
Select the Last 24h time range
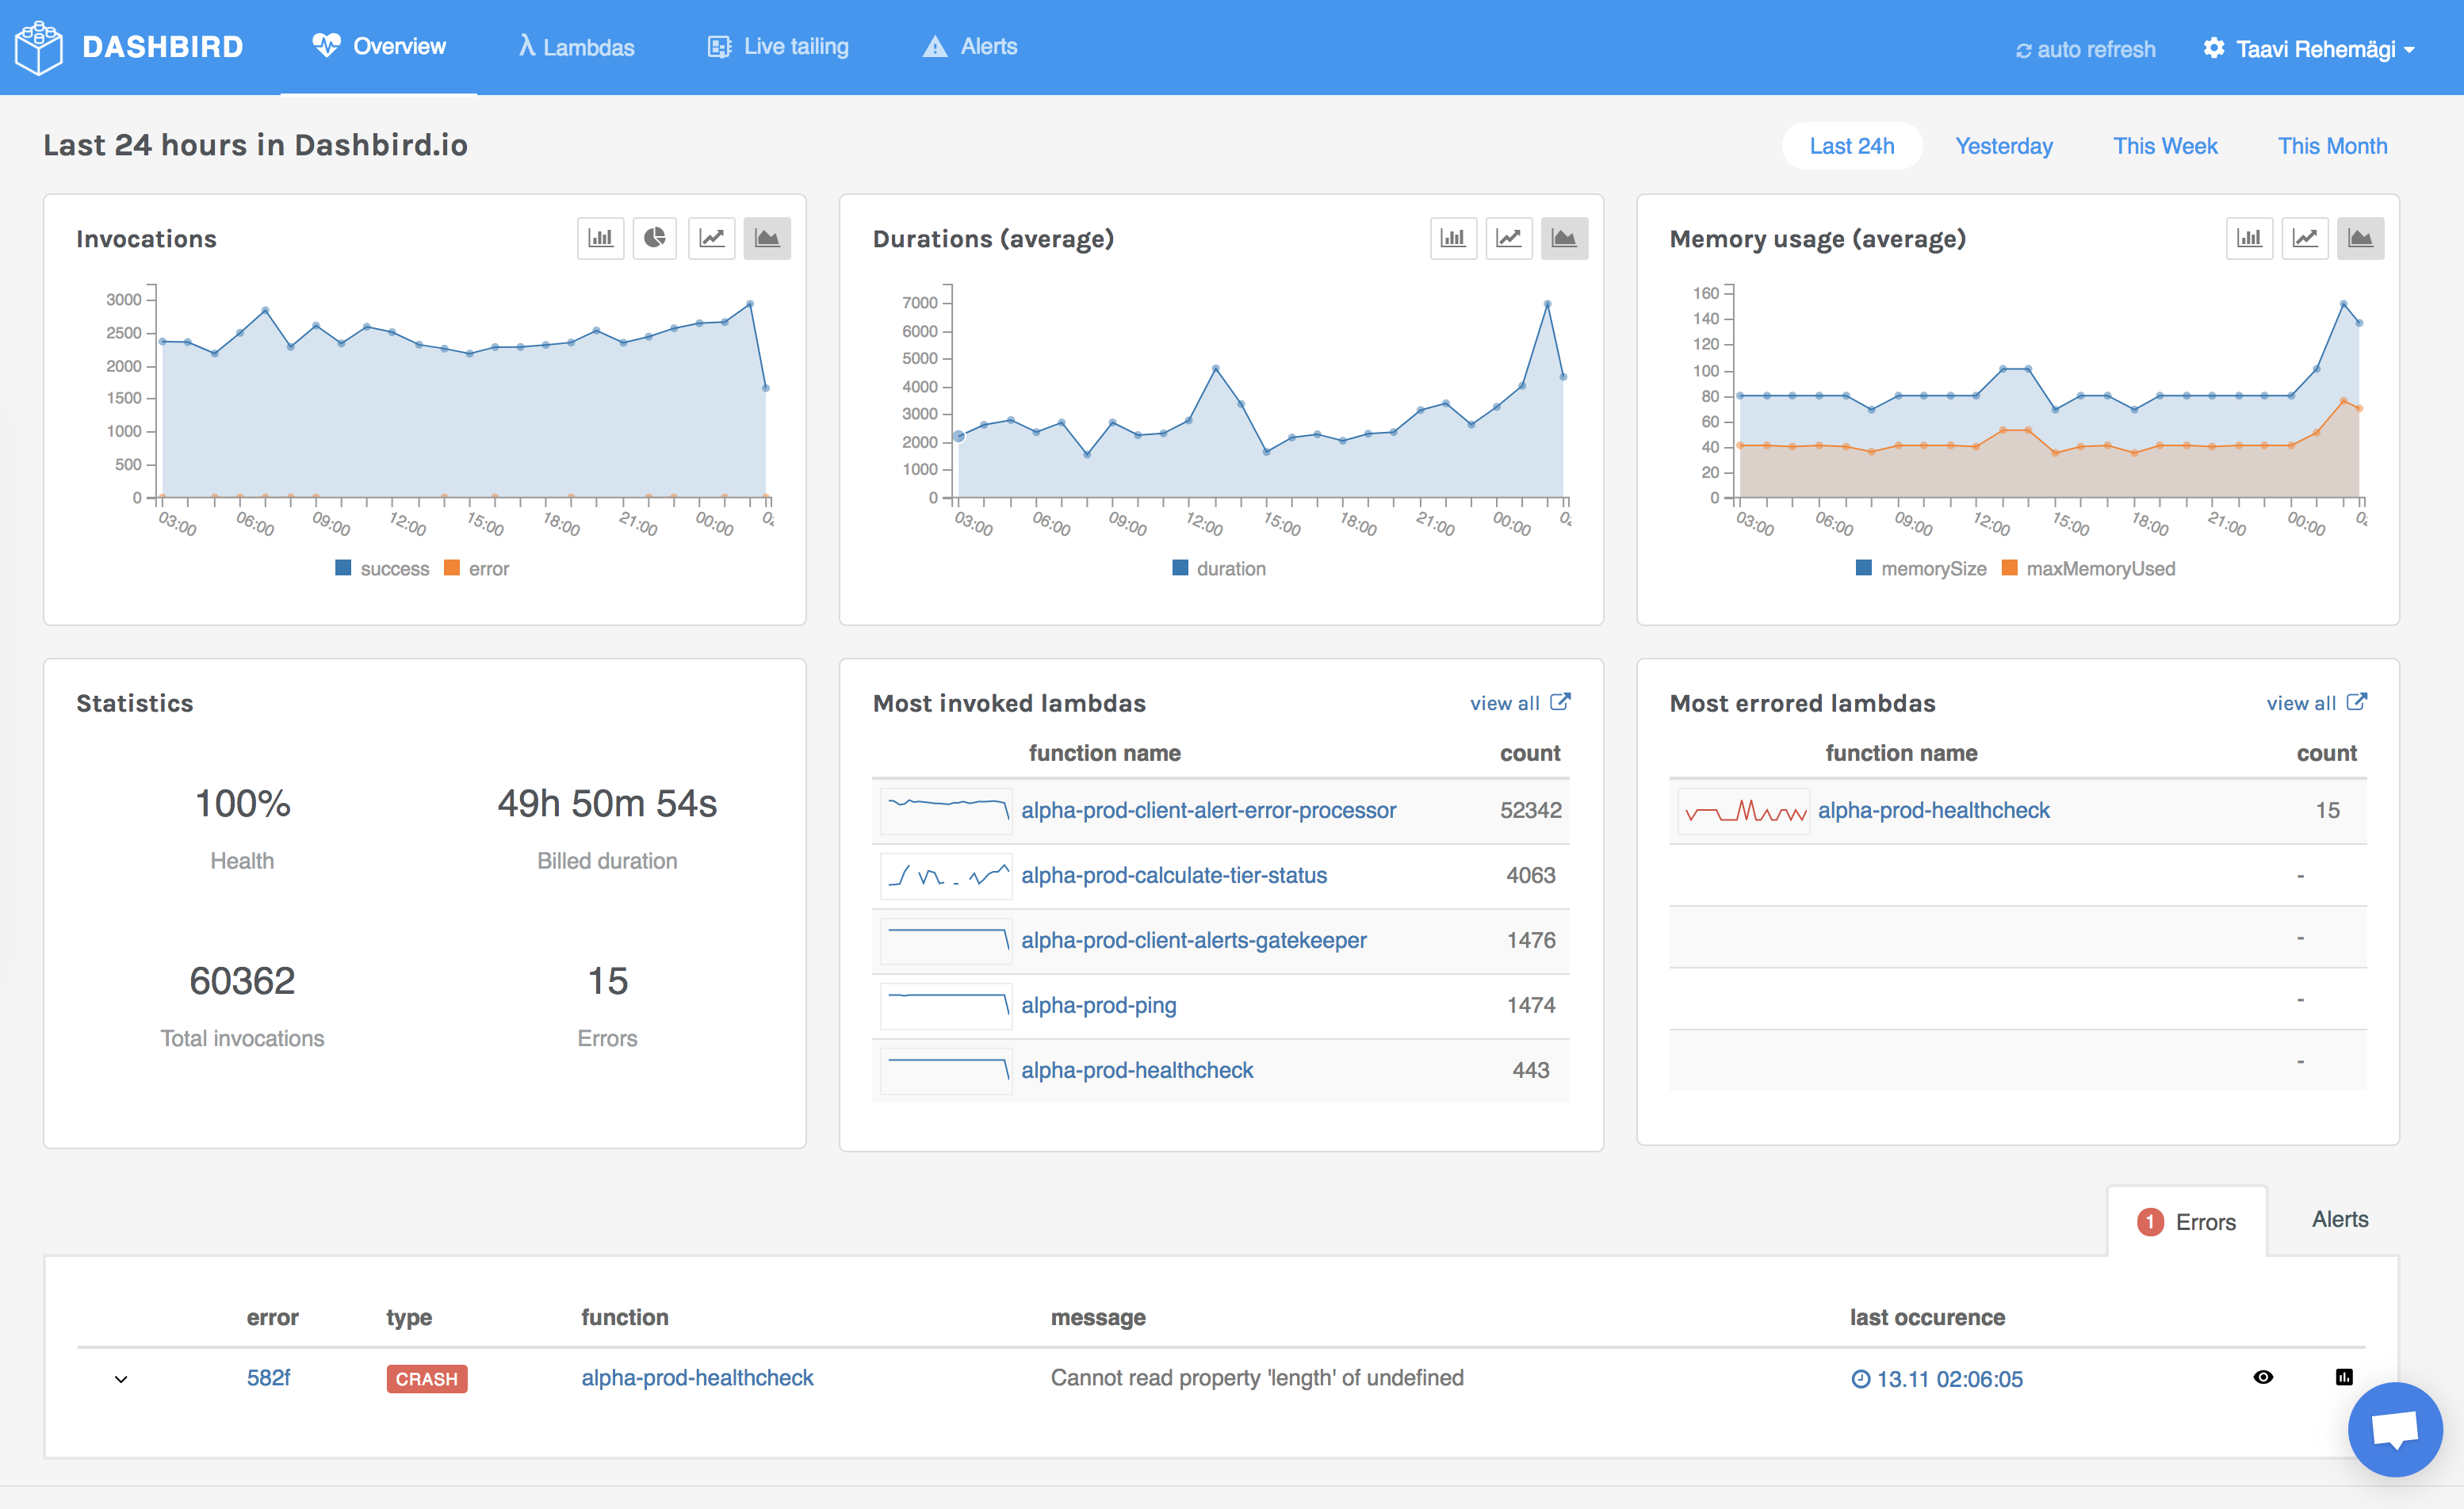tap(1852, 146)
